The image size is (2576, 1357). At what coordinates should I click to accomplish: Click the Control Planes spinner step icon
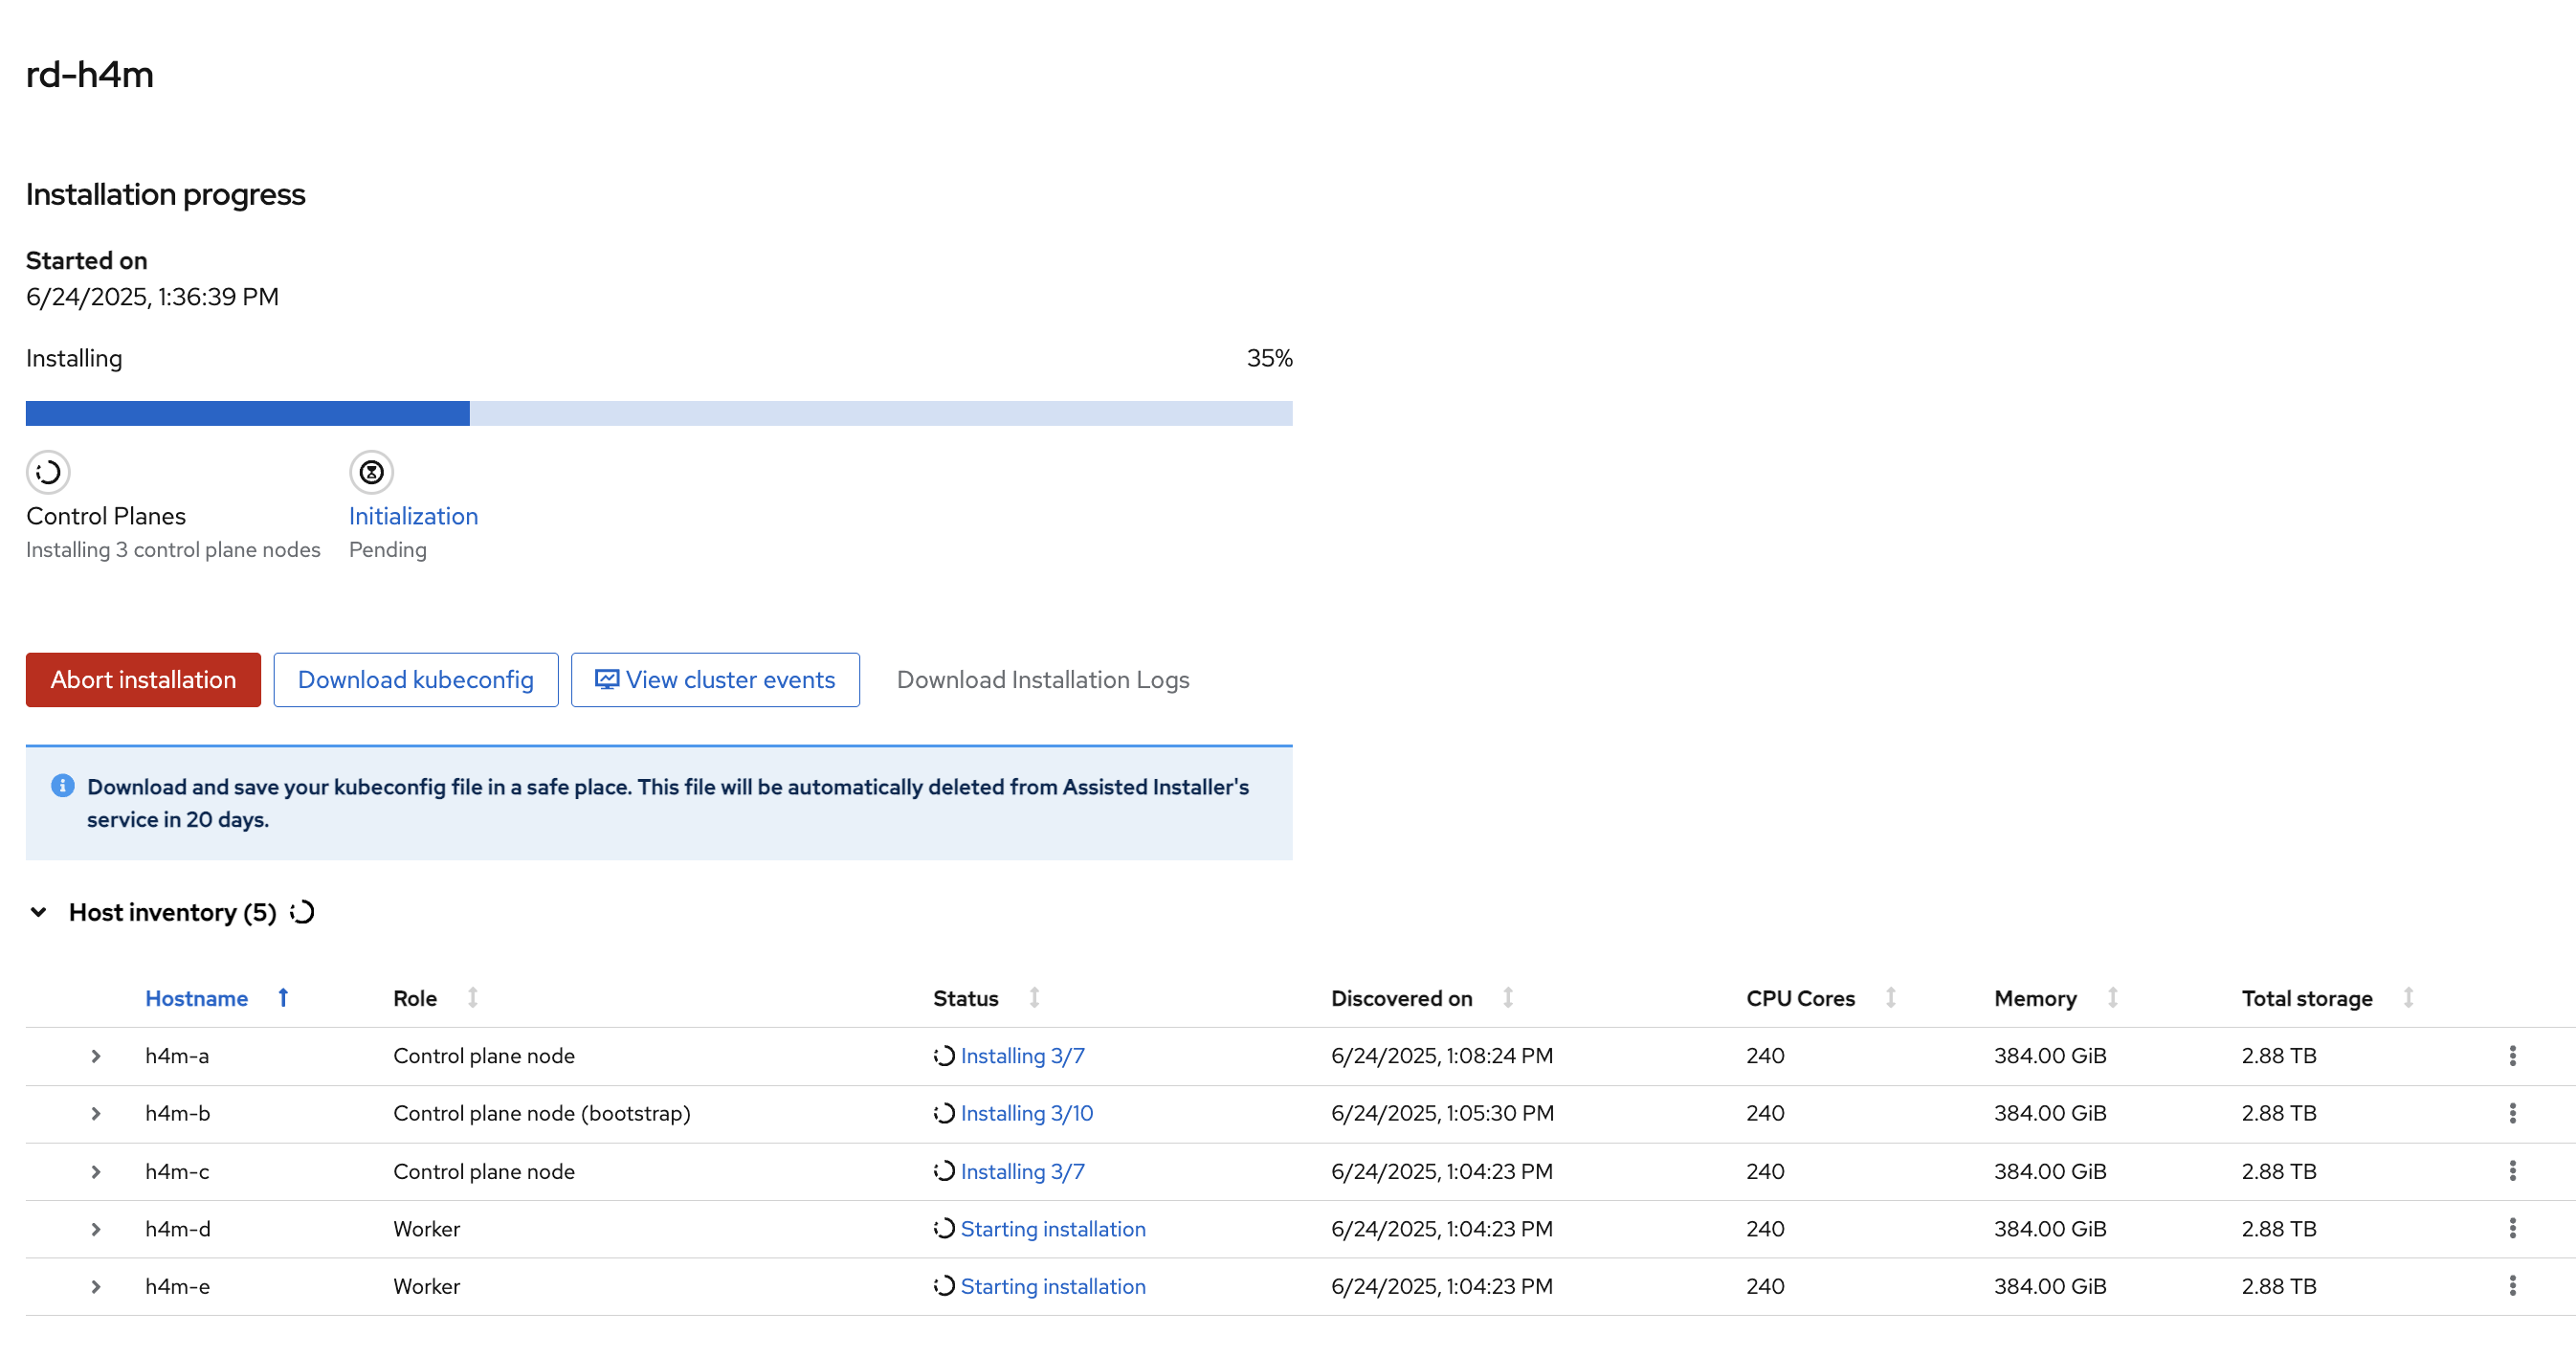48,472
